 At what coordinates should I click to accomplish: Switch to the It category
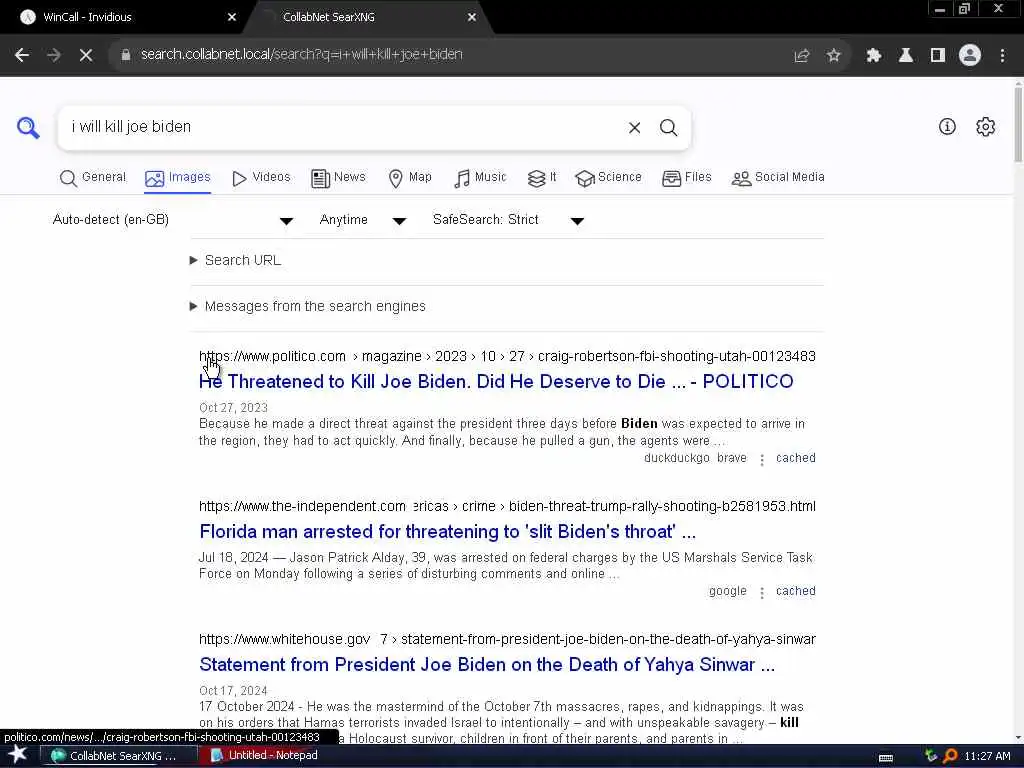point(542,178)
